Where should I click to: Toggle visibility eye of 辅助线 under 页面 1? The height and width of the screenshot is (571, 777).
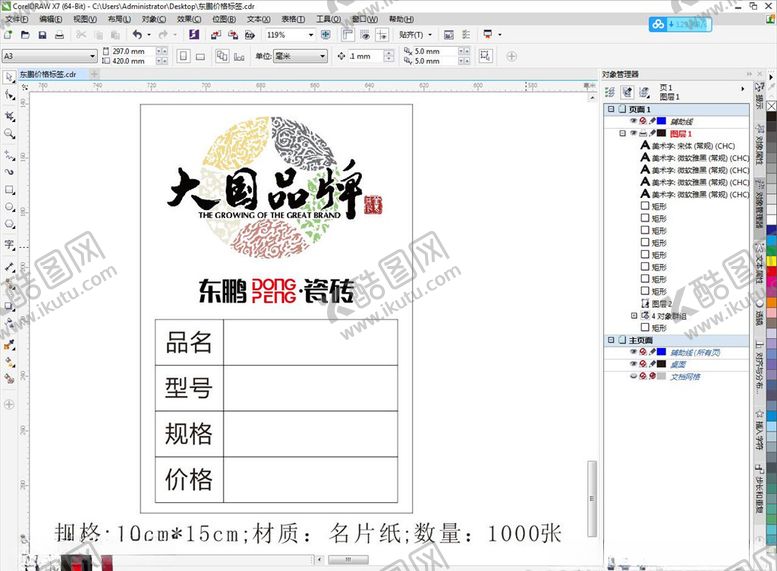click(x=633, y=121)
